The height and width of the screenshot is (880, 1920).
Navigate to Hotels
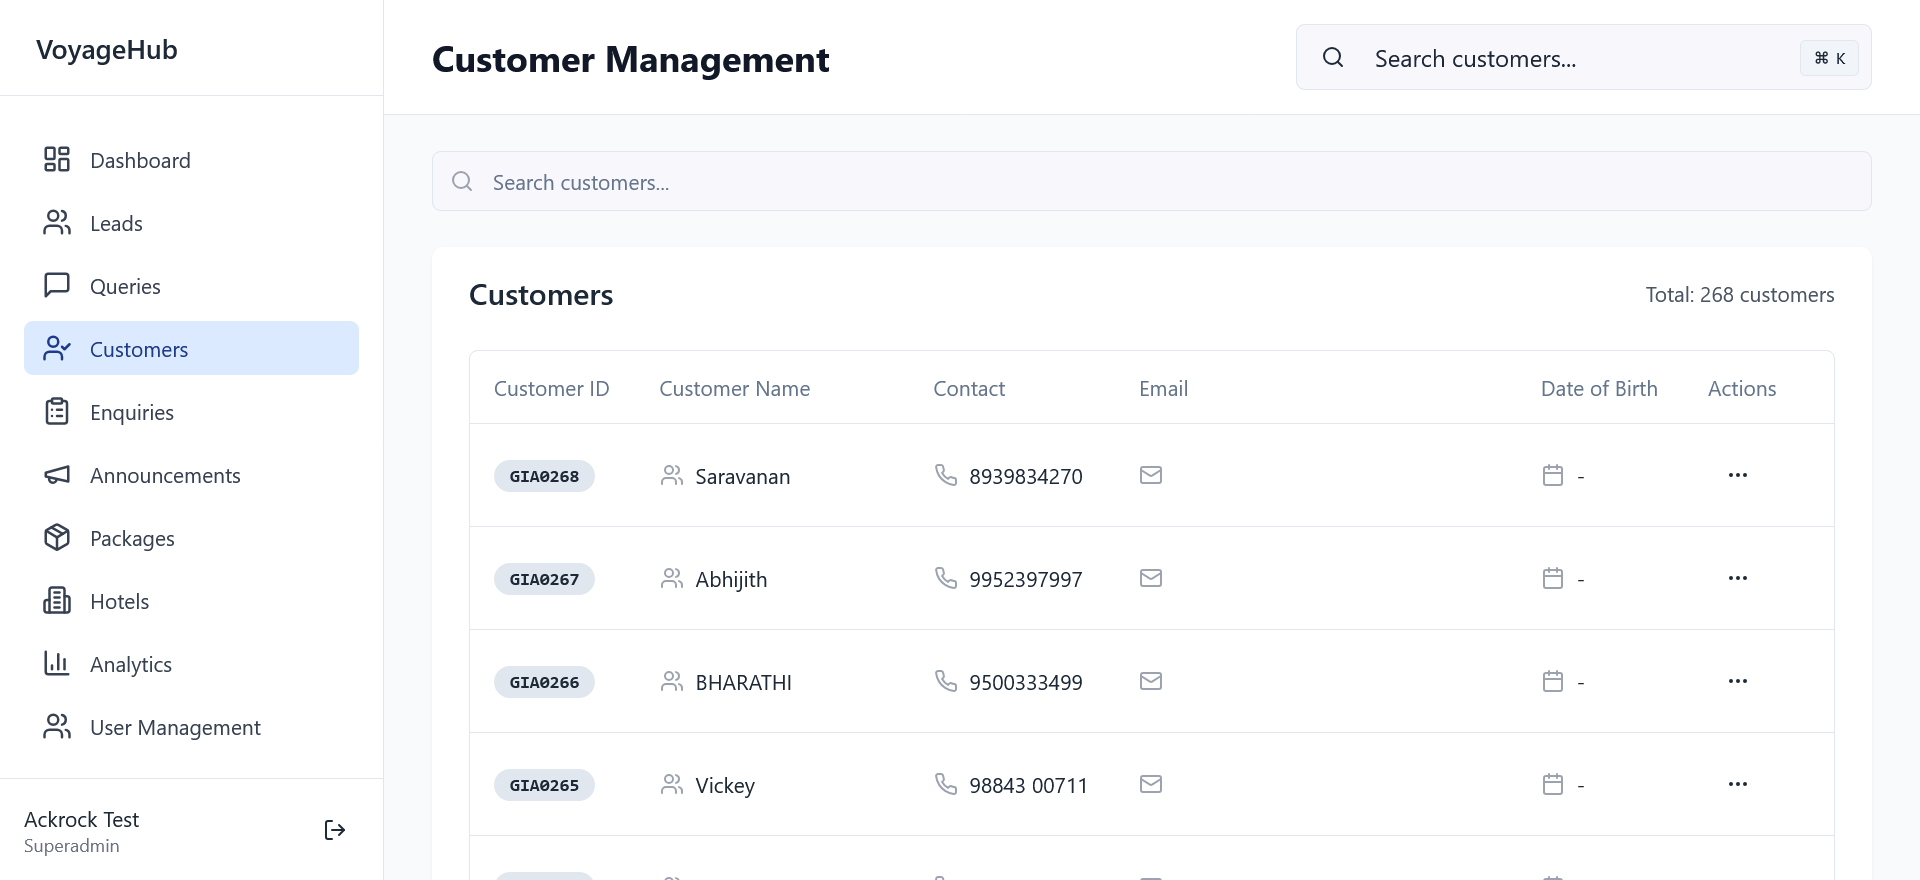click(x=191, y=601)
